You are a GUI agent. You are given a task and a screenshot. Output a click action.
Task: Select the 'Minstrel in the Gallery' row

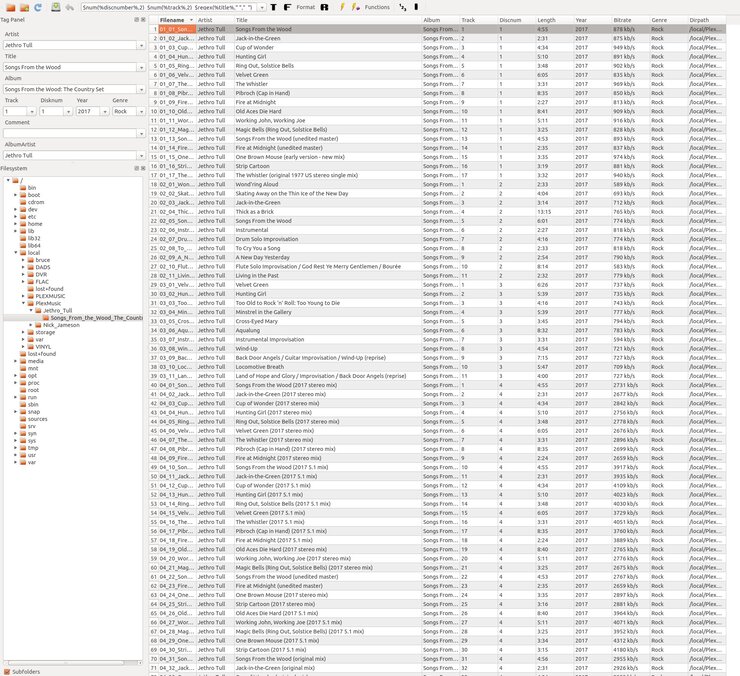(437, 312)
